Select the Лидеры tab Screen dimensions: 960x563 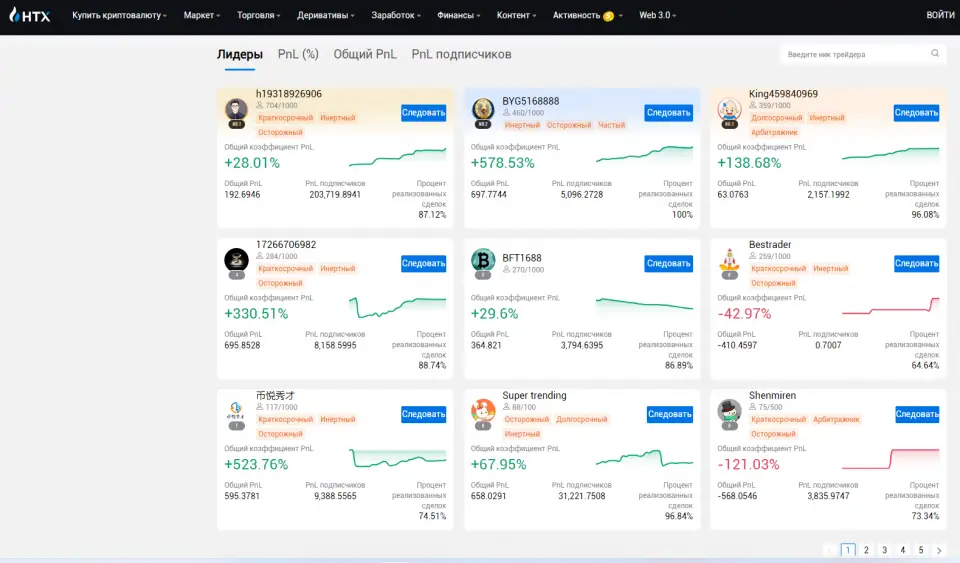pyautogui.click(x=239, y=54)
